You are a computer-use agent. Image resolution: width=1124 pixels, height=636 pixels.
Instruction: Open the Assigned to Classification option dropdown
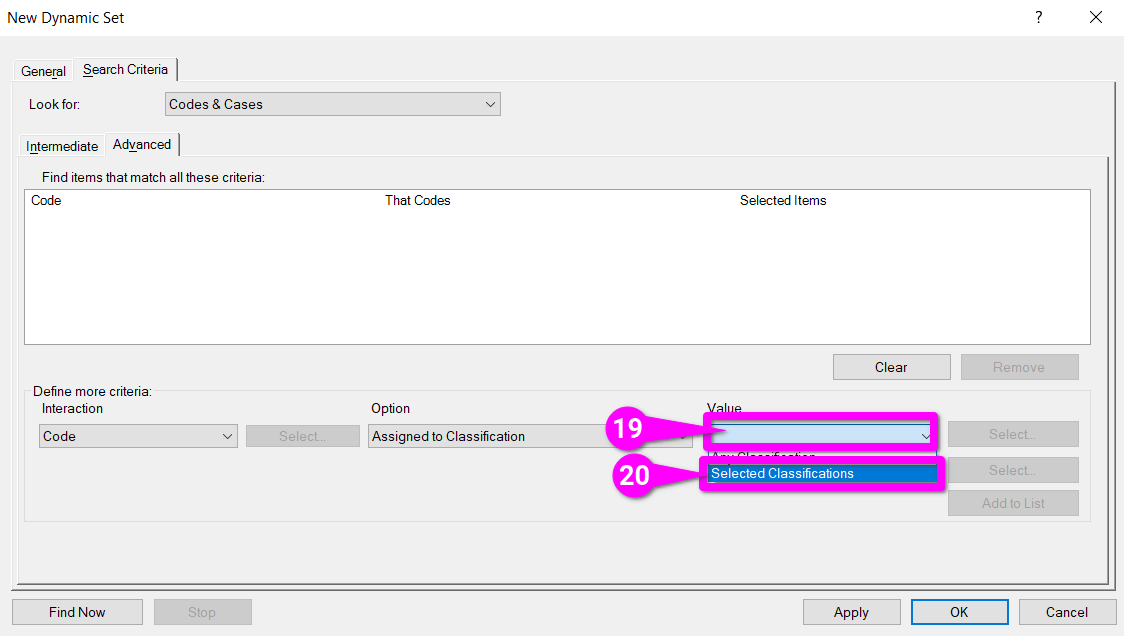click(x=520, y=436)
